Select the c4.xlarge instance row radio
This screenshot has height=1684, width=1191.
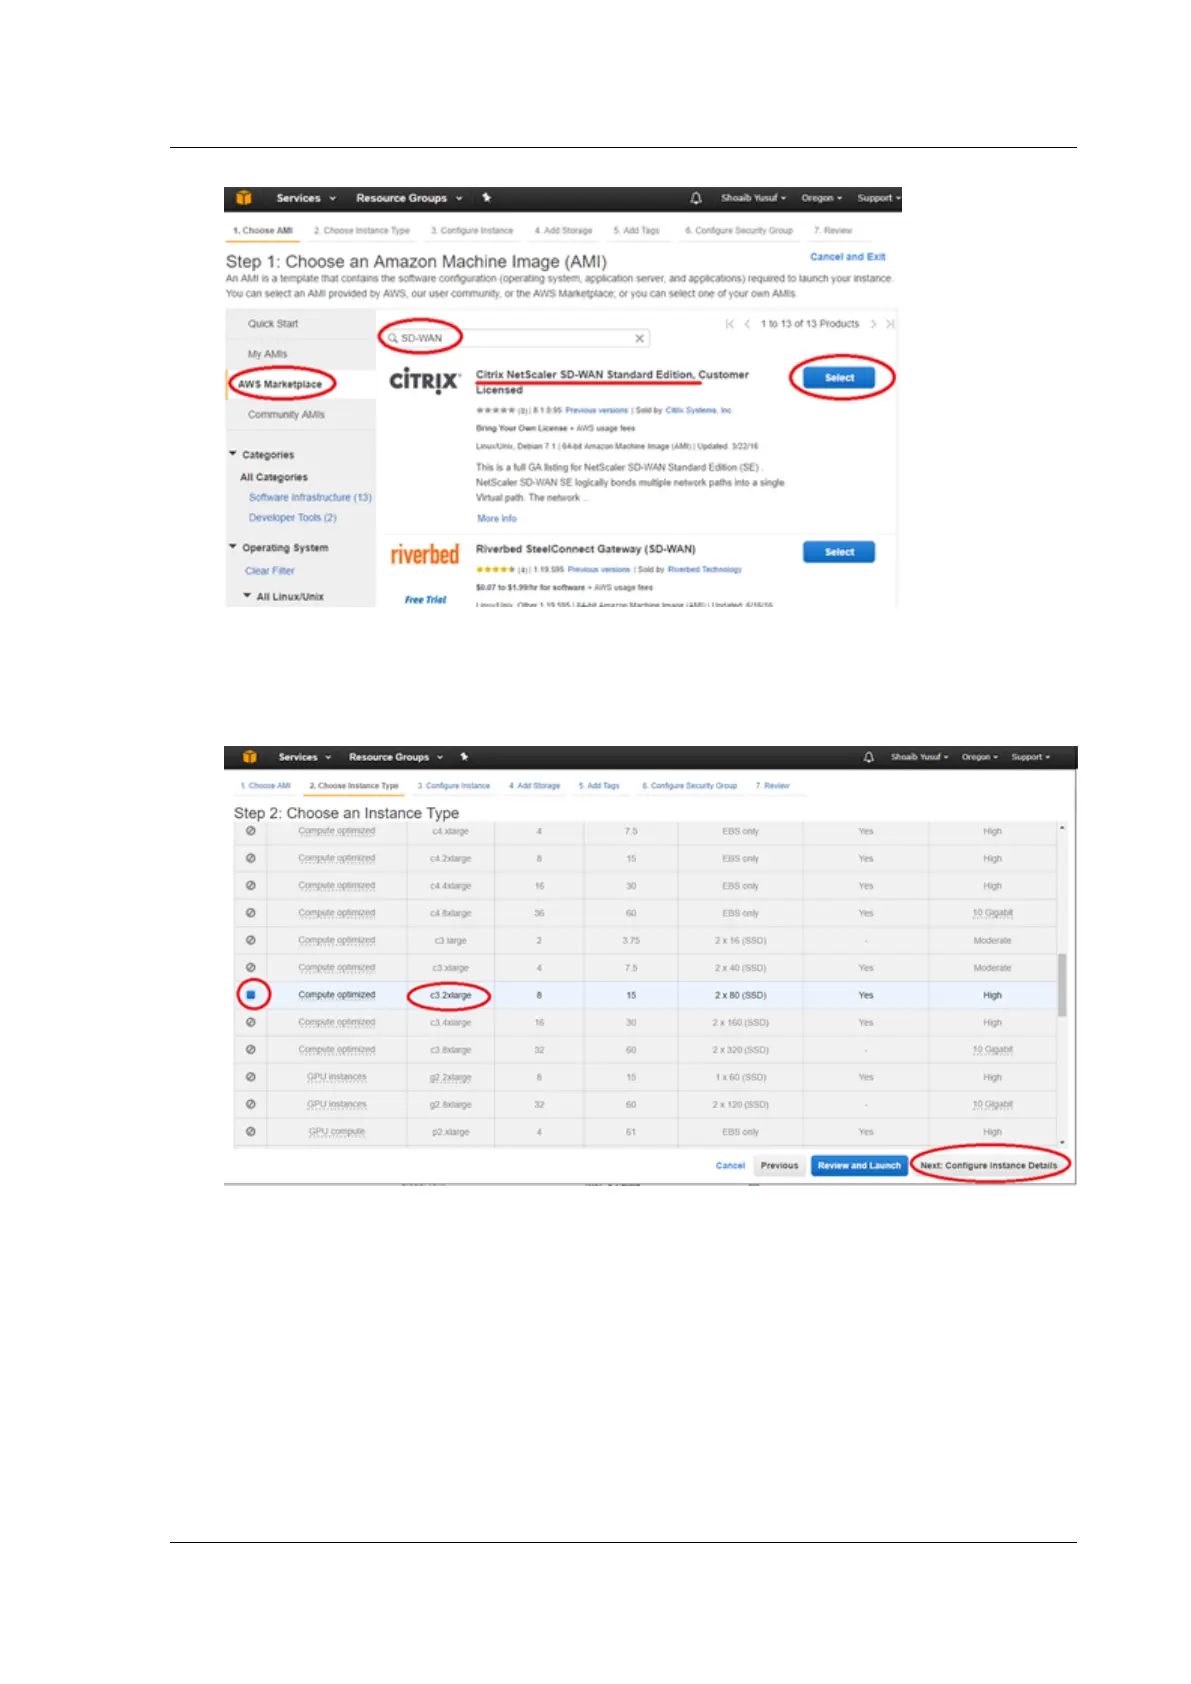251,831
